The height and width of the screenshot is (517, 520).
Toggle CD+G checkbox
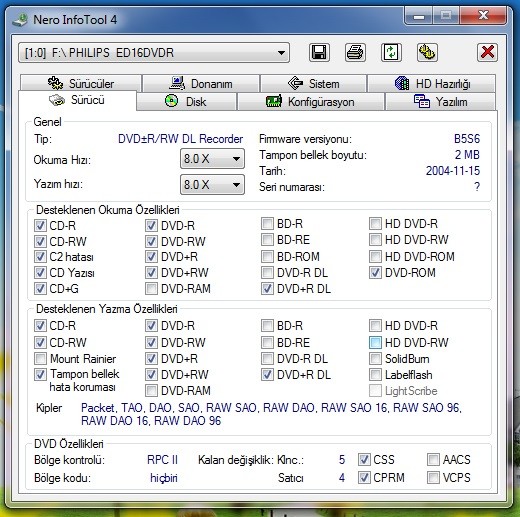[x=40, y=288]
